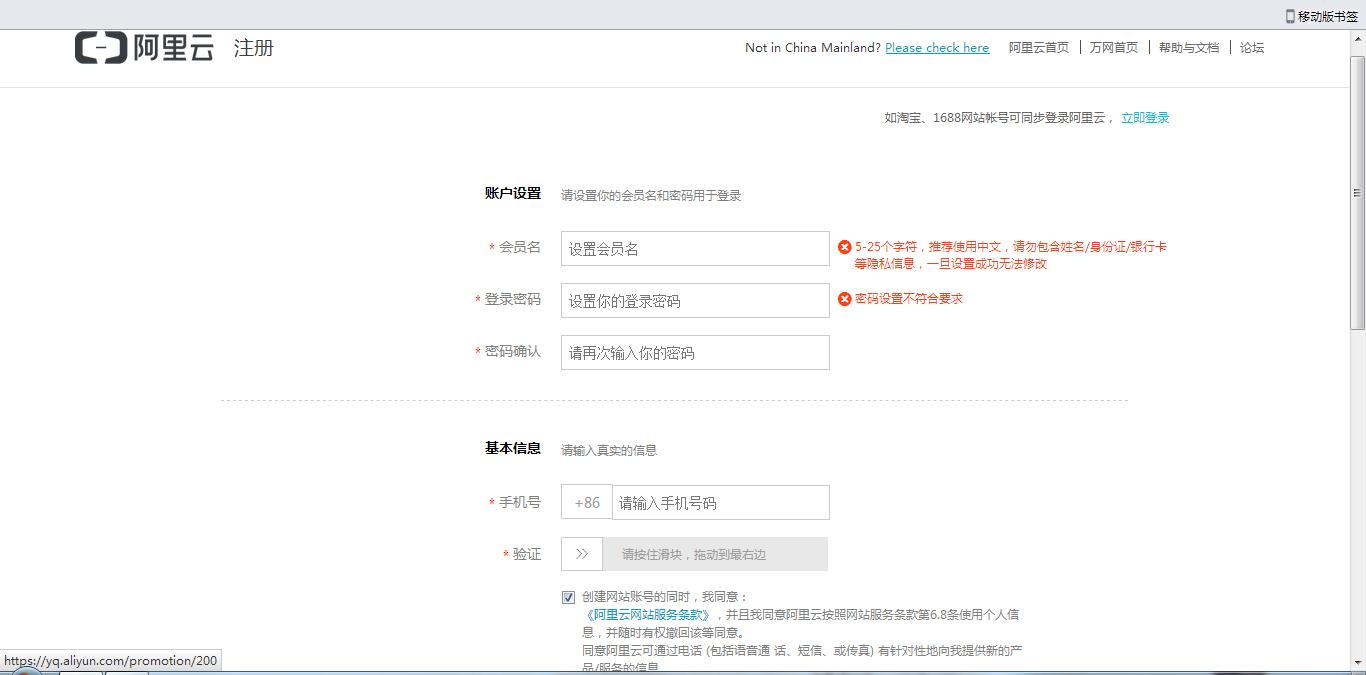Select the 帮助与文档 navigation item
The image size is (1366, 675).
[x=1189, y=47]
